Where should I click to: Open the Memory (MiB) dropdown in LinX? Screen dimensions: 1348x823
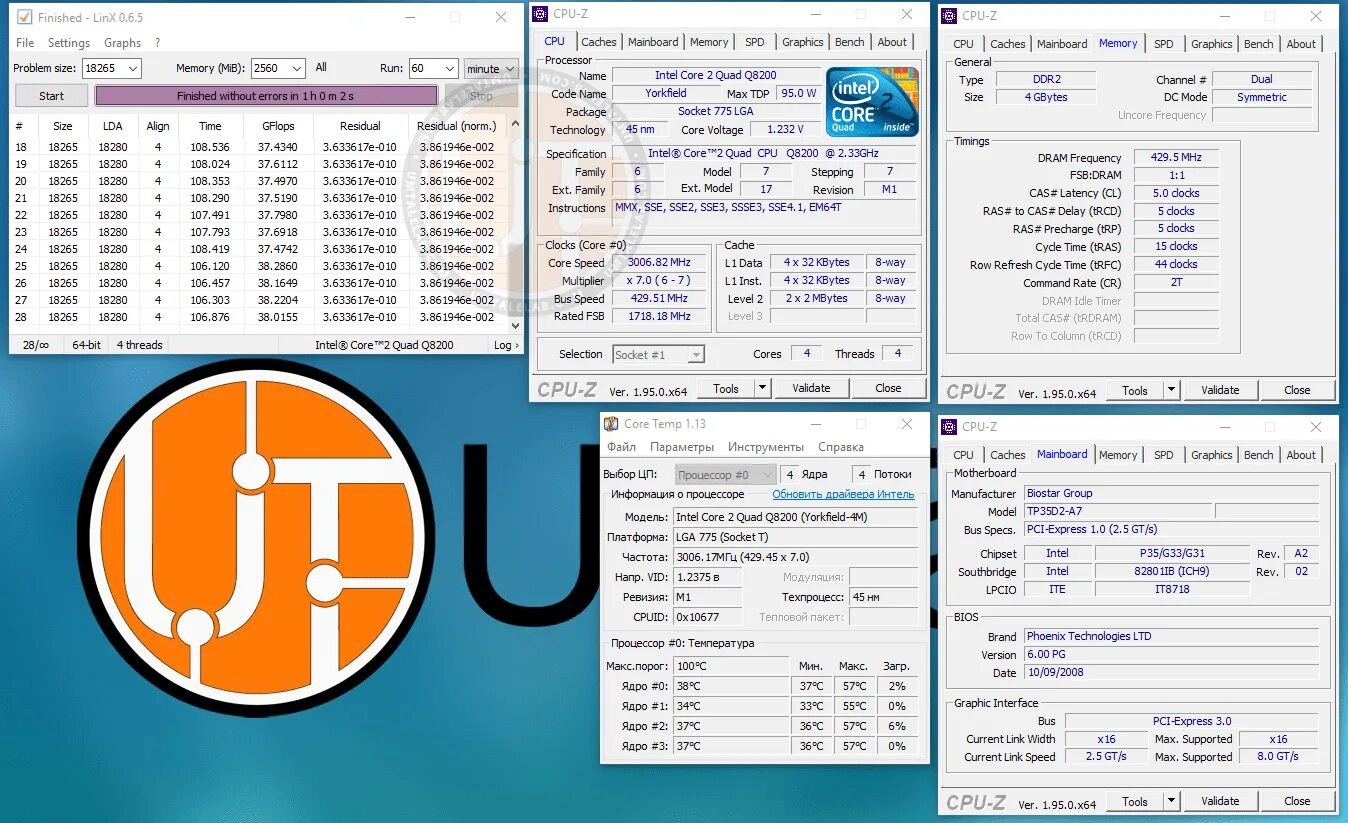[297, 68]
